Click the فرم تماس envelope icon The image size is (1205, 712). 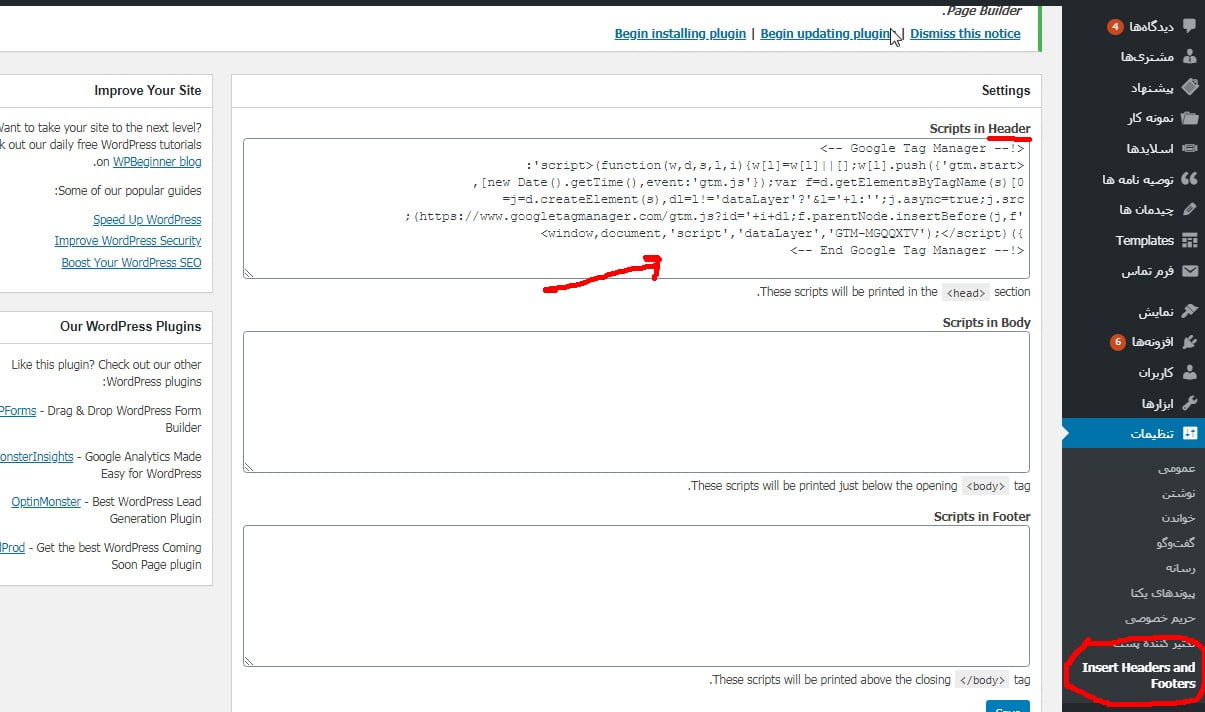pyautogui.click(x=1189, y=271)
